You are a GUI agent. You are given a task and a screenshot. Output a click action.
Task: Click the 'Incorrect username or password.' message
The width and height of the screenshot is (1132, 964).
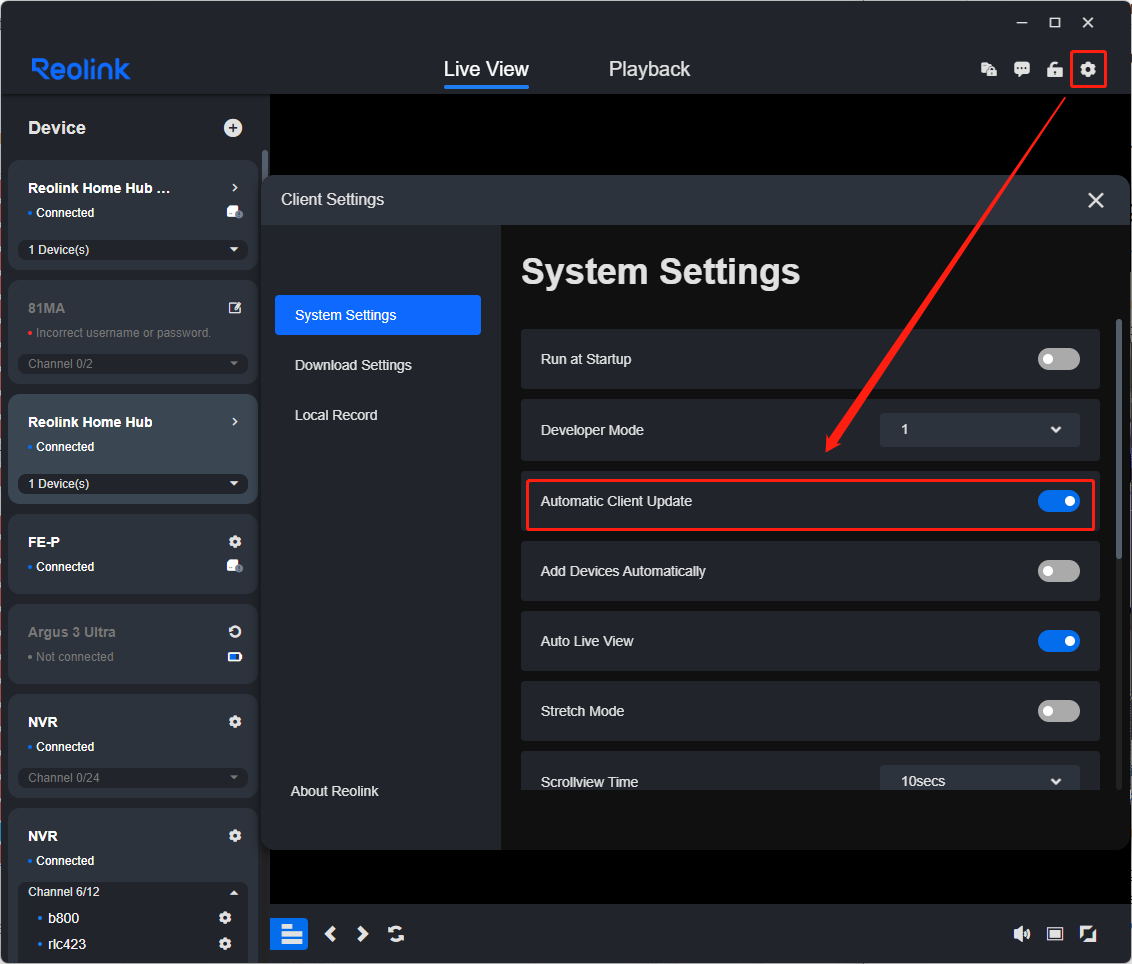click(123, 333)
